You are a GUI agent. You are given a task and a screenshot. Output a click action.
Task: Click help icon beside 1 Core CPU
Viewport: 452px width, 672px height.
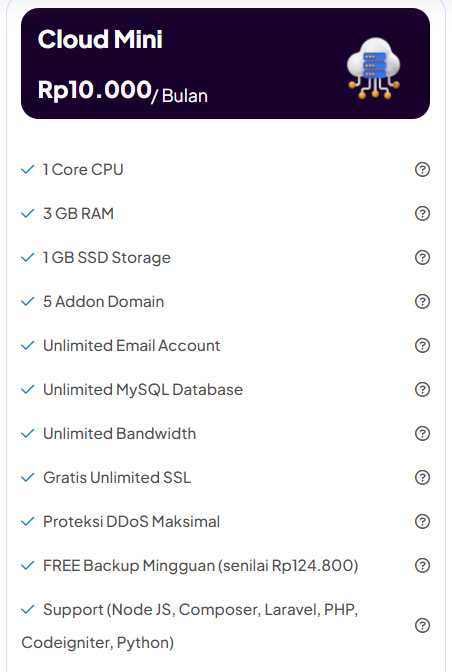click(x=422, y=170)
